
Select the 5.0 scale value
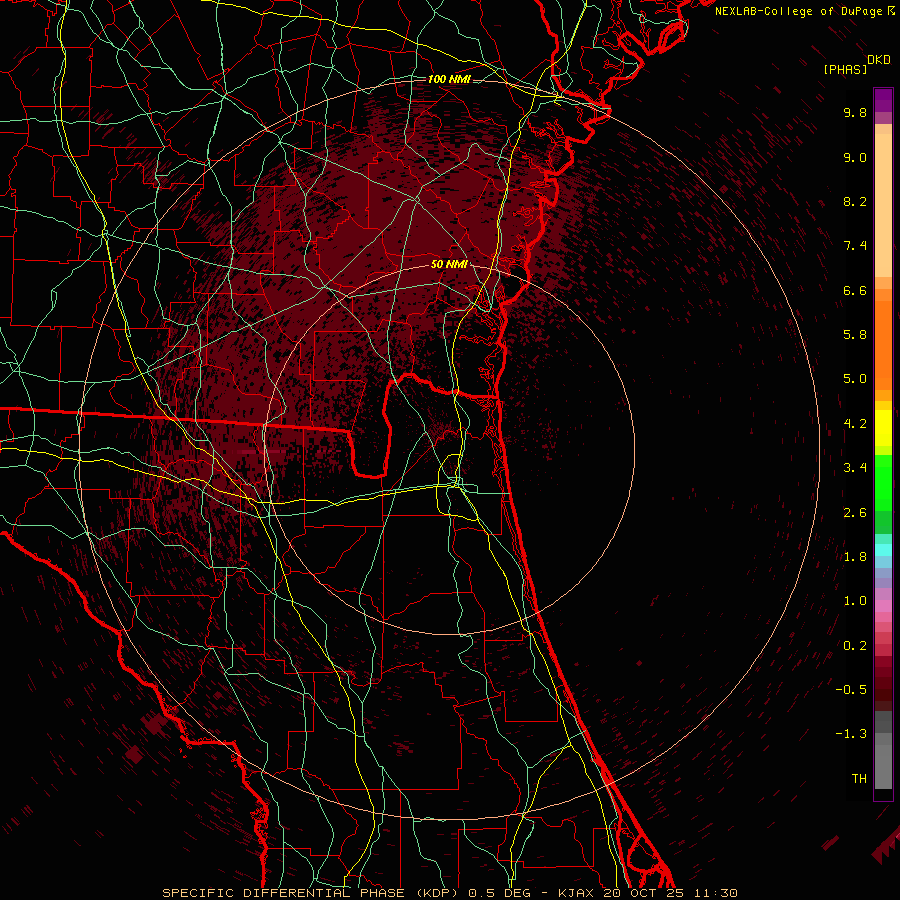(x=855, y=379)
